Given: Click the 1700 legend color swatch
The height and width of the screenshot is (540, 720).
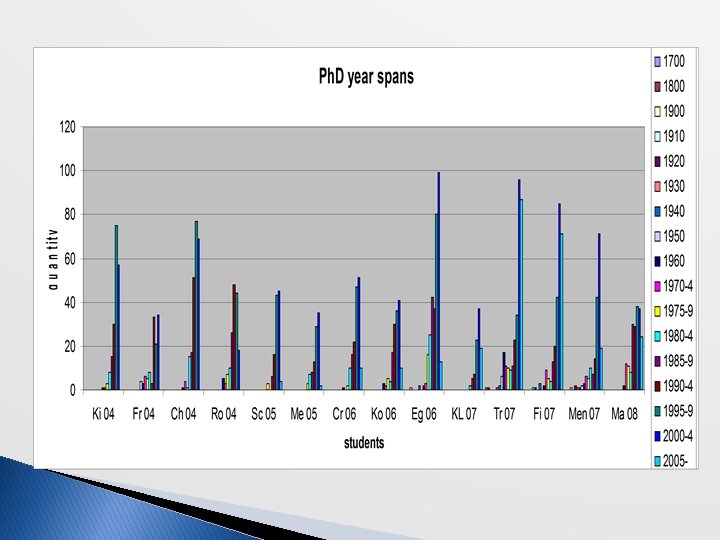Looking at the screenshot, I should click(x=657, y=62).
